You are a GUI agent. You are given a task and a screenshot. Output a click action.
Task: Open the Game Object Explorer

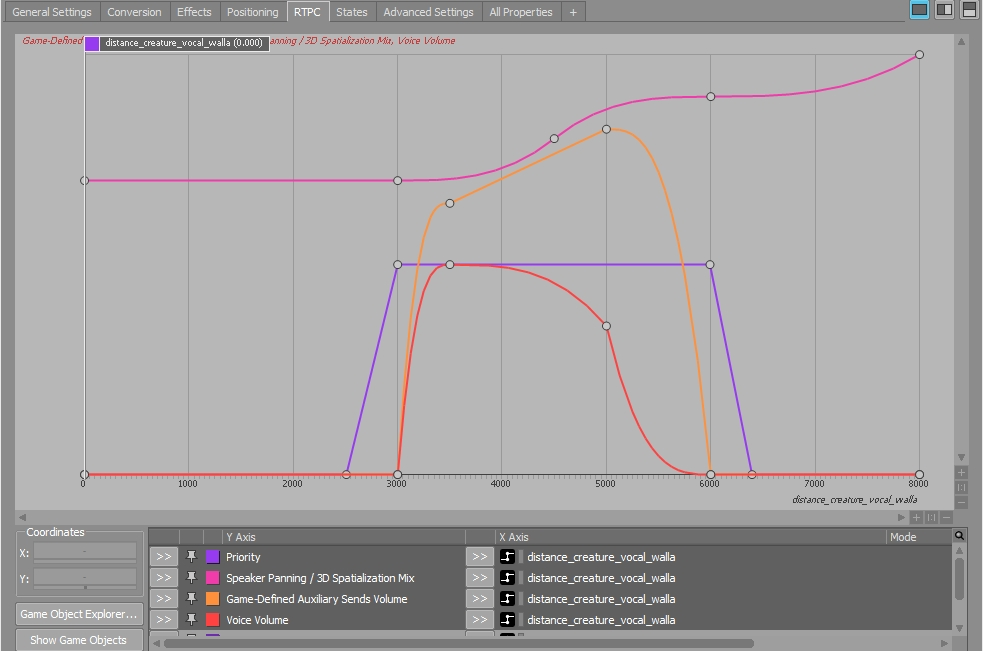[79, 614]
